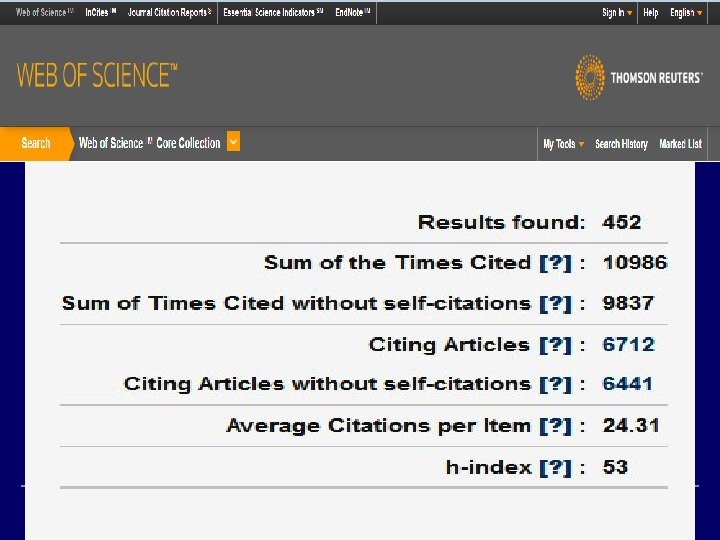
Task: Open the My Tools menu
Action: pyautogui.click(x=563, y=144)
